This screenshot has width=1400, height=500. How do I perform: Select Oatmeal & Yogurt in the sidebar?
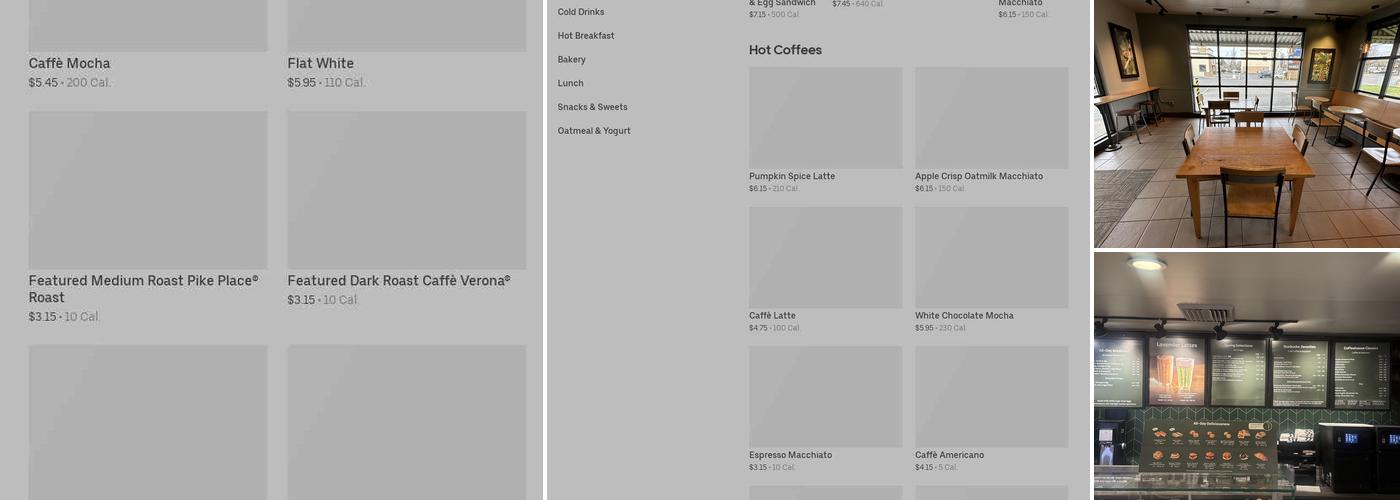594,131
